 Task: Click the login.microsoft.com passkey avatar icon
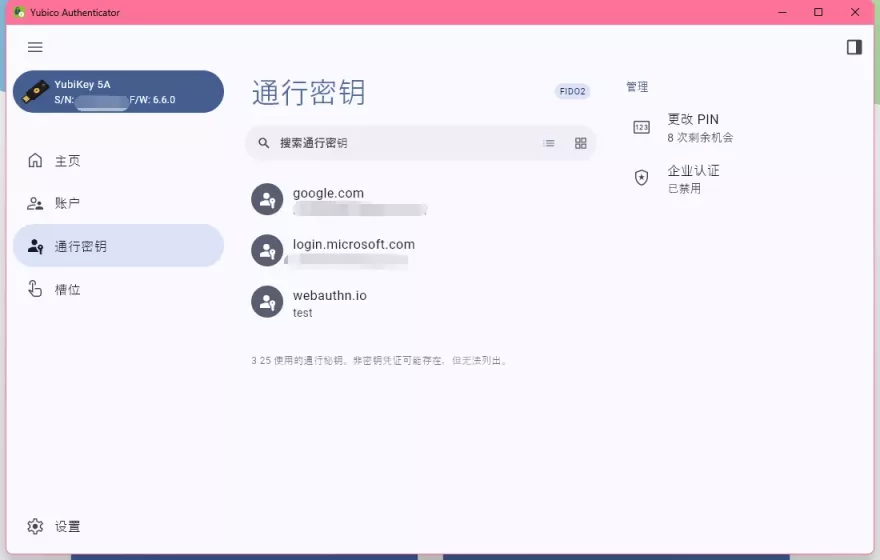(x=267, y=251)
